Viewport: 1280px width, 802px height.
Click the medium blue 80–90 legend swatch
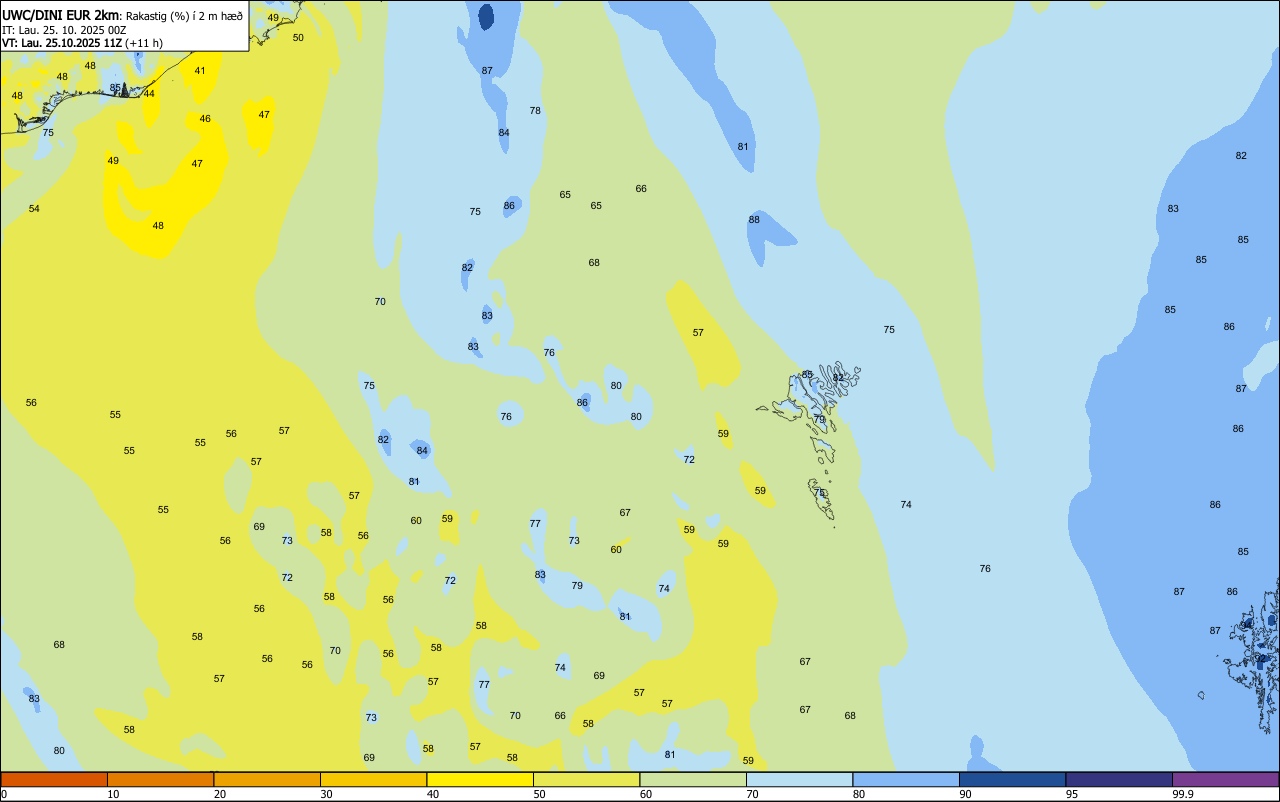tap(906, 779)
